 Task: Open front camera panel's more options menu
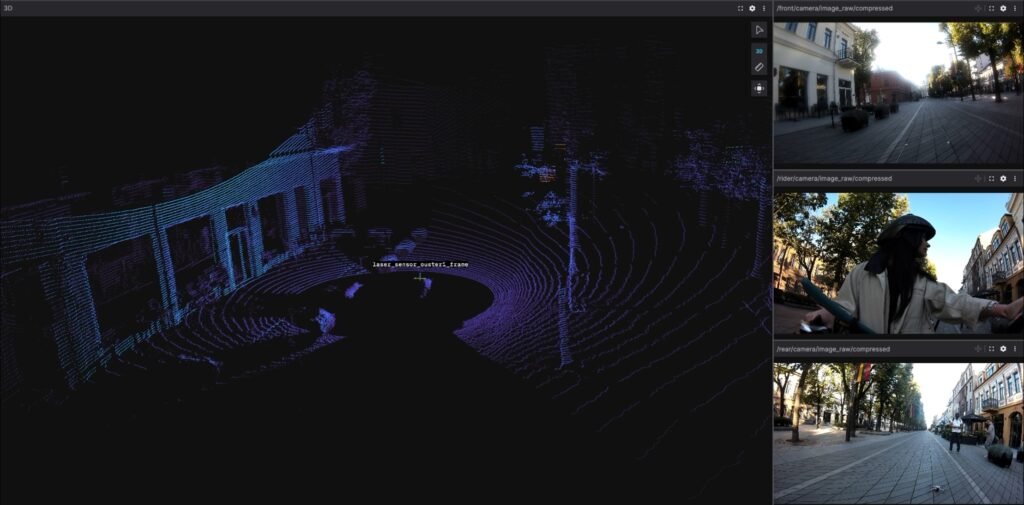click(x=1015, y=8)
